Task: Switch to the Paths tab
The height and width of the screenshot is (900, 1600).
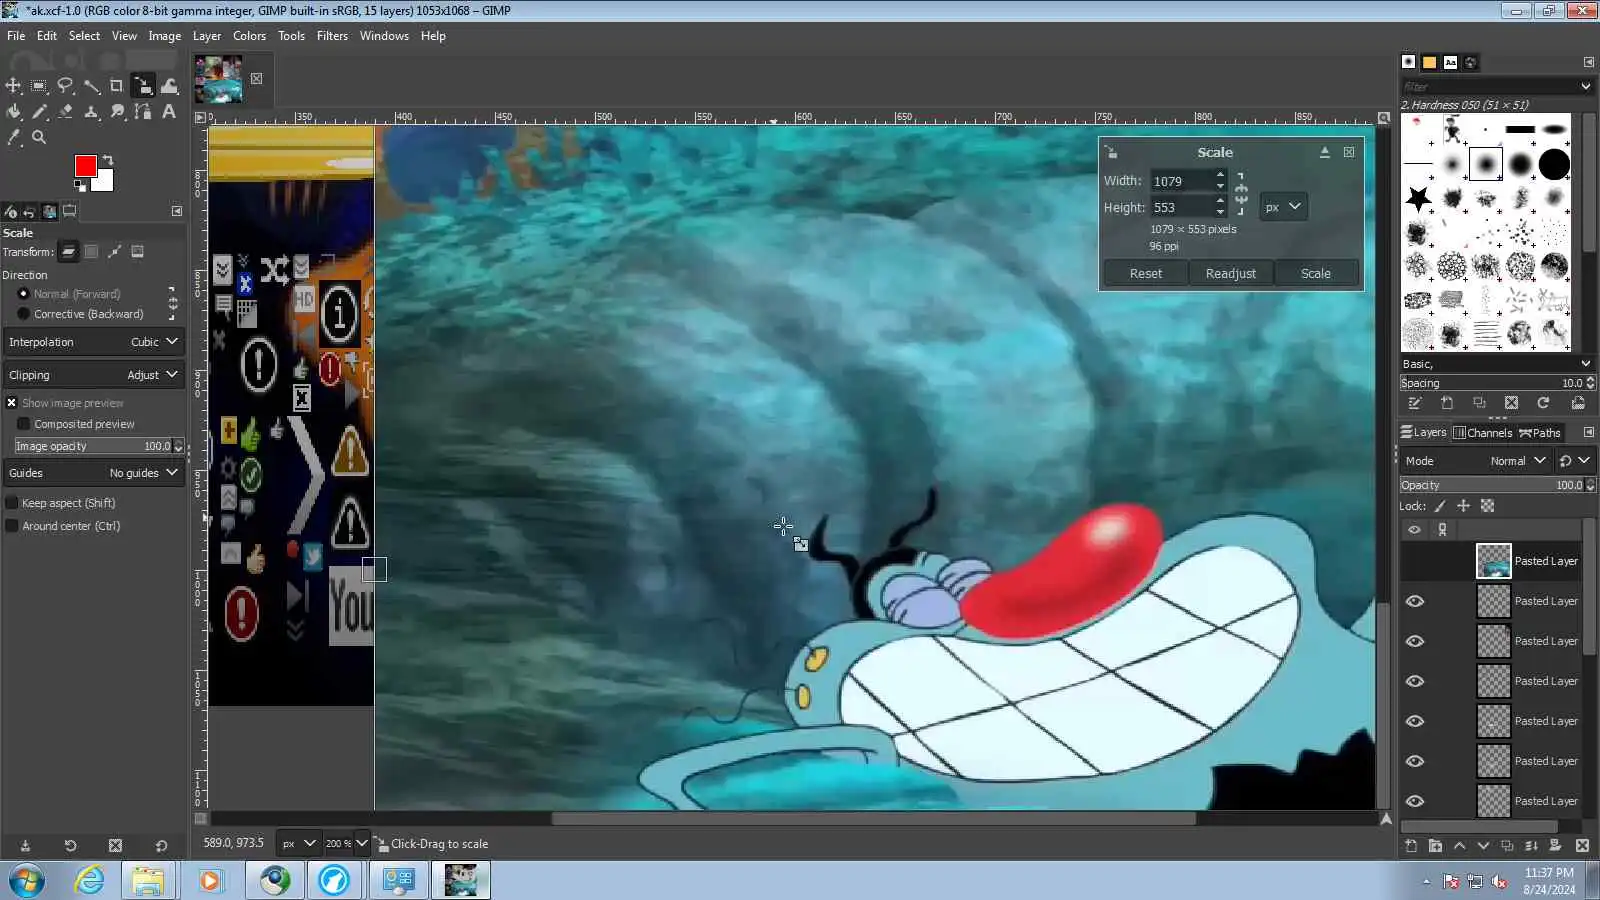Action: tap(1540, 433)
